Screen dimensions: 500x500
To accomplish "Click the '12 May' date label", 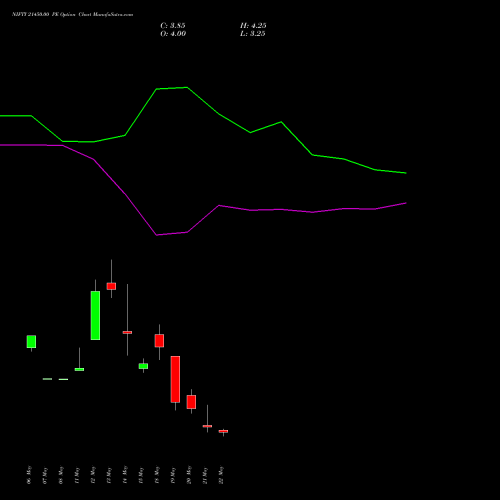I will 93,475.
